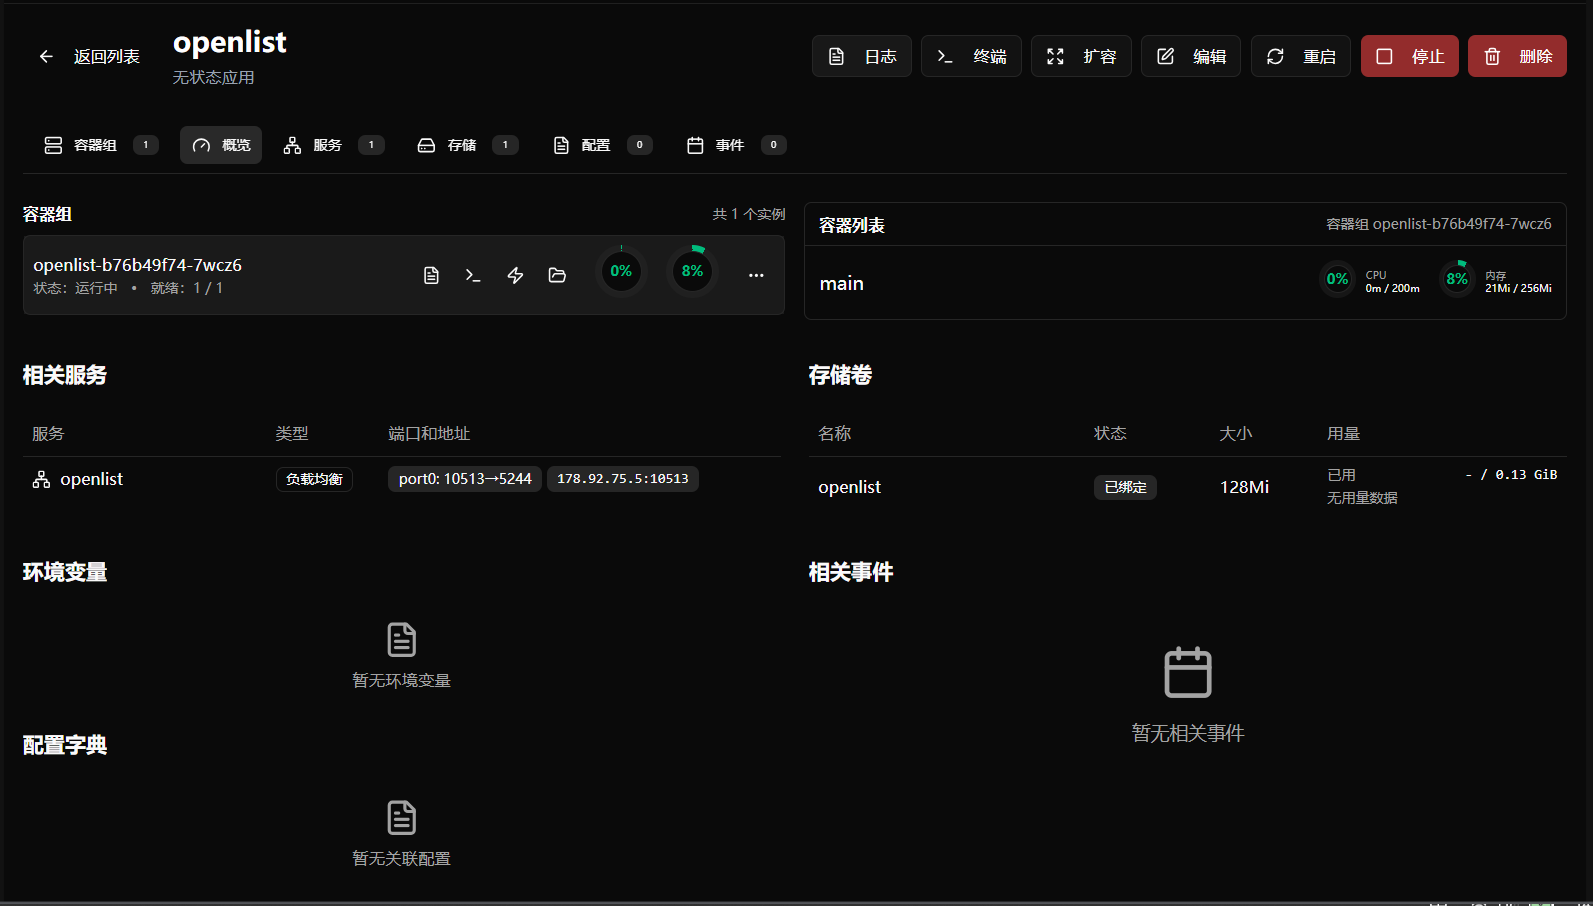Delete the app with 删除

[1517, 56]
